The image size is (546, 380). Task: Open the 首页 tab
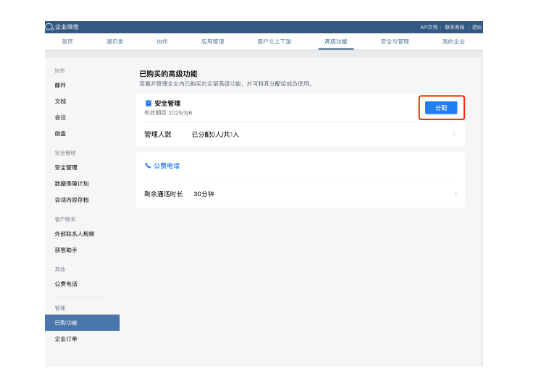(67, 41)
